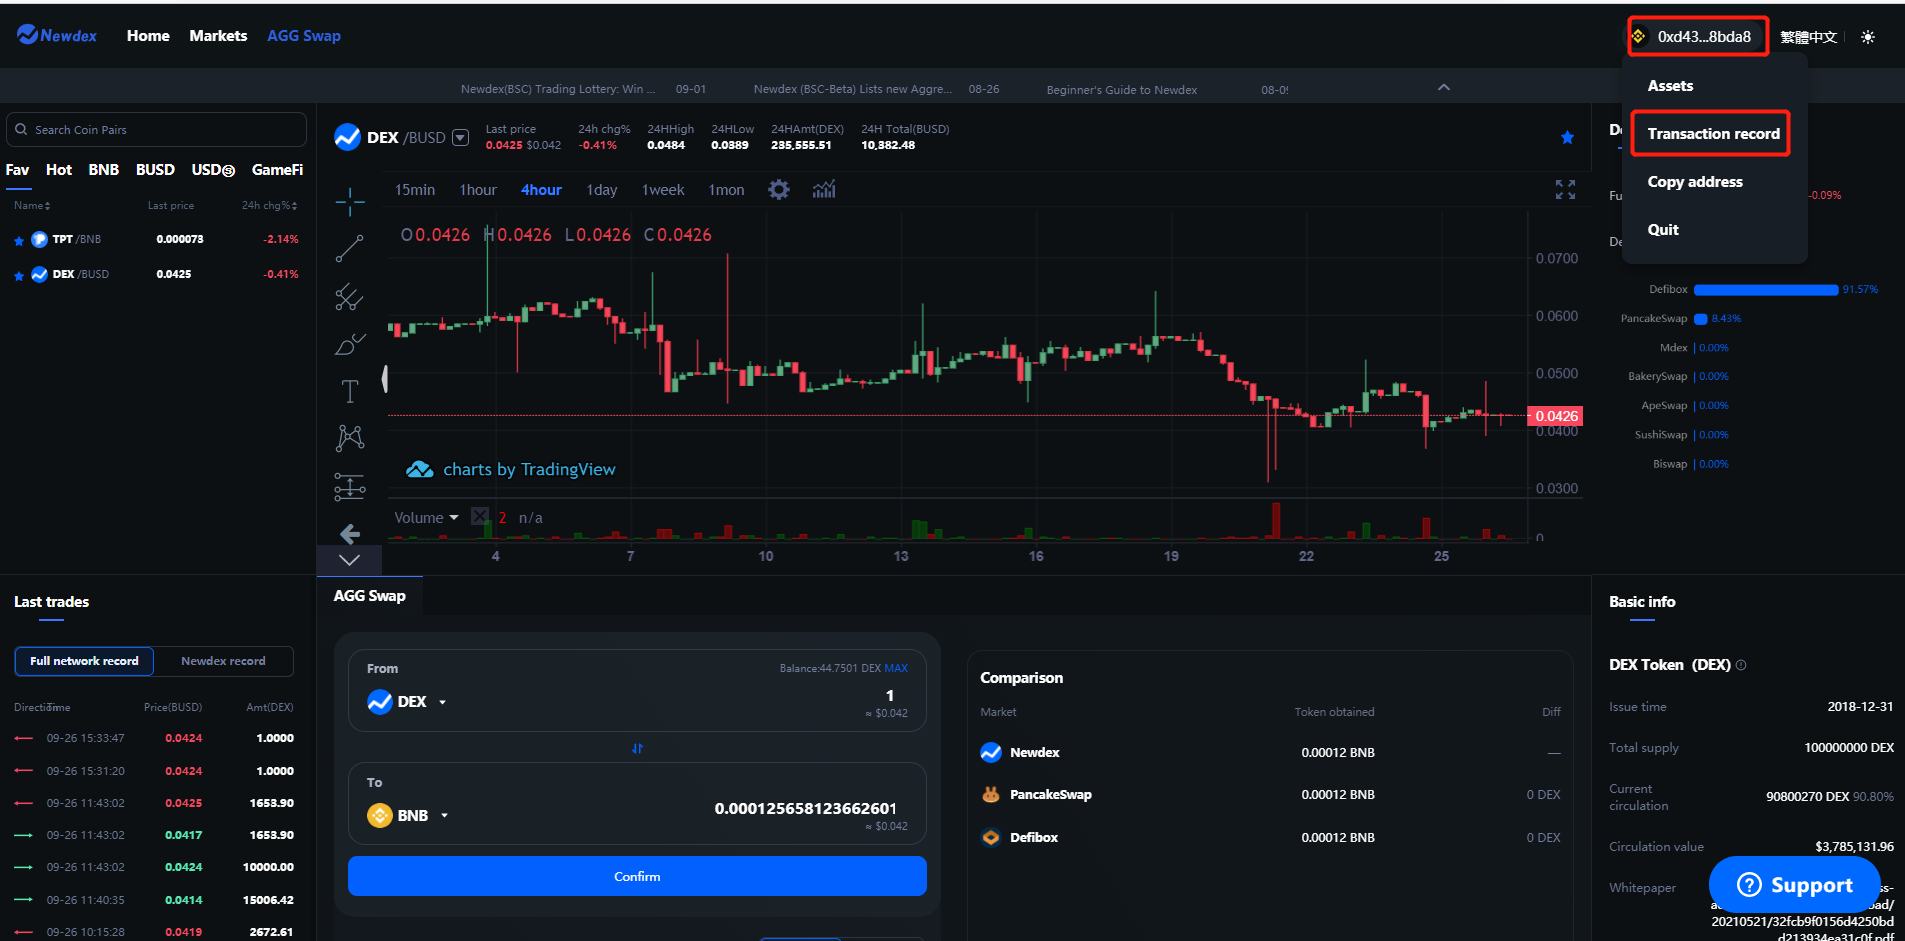Click the search magnifier icon
Image resolution: width=1905 pixels, height=941 pixels.
point(21,129)
